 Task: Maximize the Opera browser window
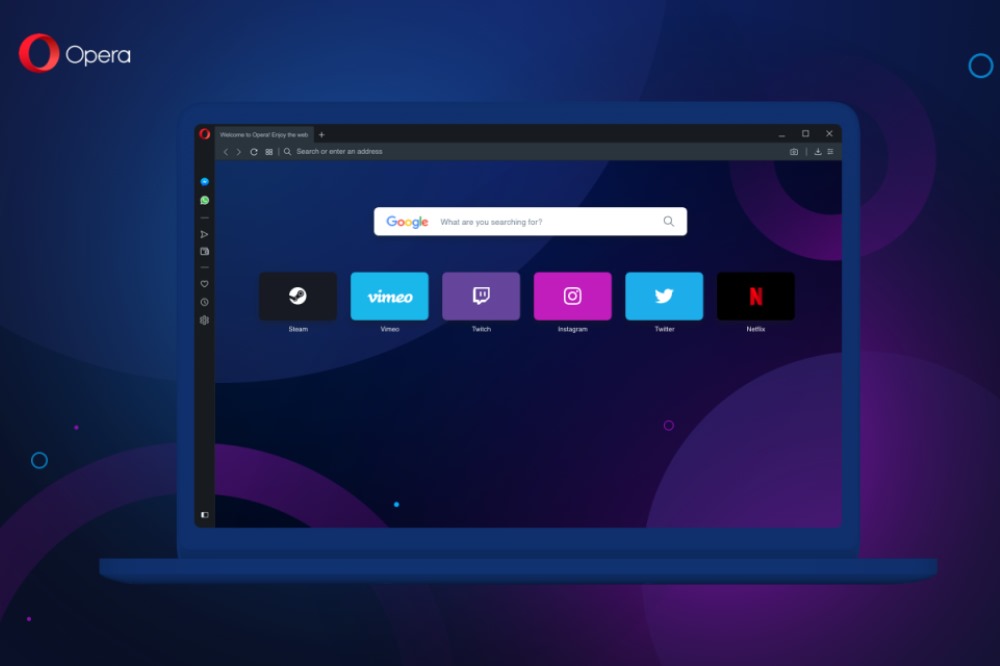(805, 134)
